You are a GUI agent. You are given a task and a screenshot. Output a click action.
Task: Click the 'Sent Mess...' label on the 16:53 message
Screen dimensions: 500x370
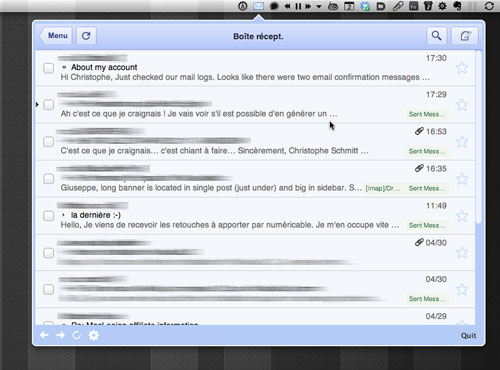[427, 151]
